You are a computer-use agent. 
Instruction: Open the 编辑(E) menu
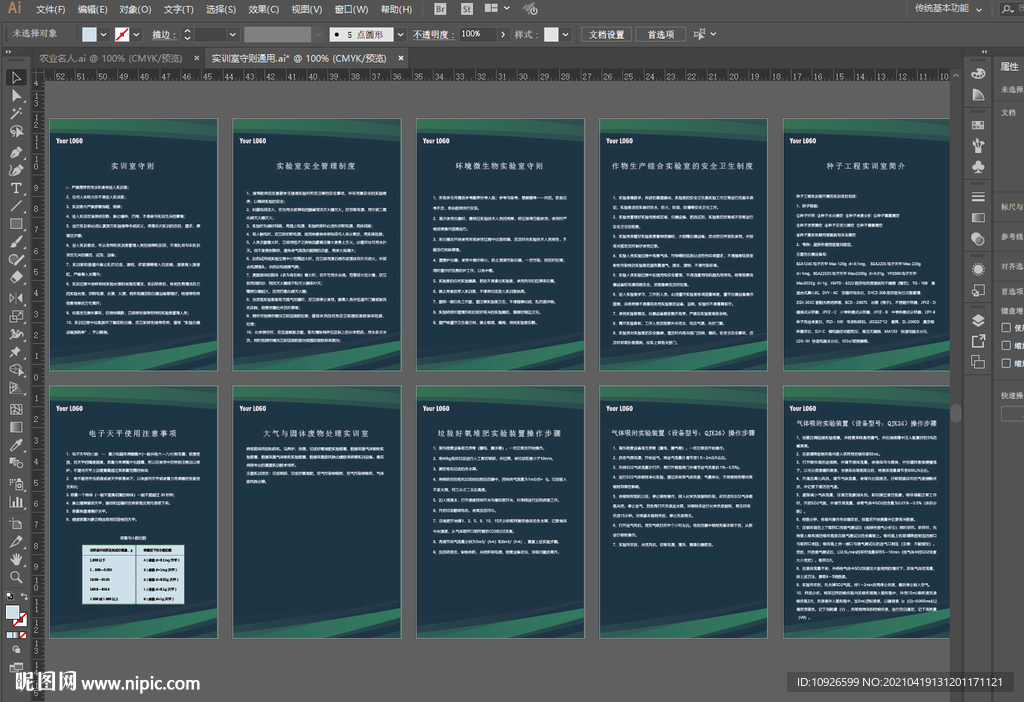(92, 9)
